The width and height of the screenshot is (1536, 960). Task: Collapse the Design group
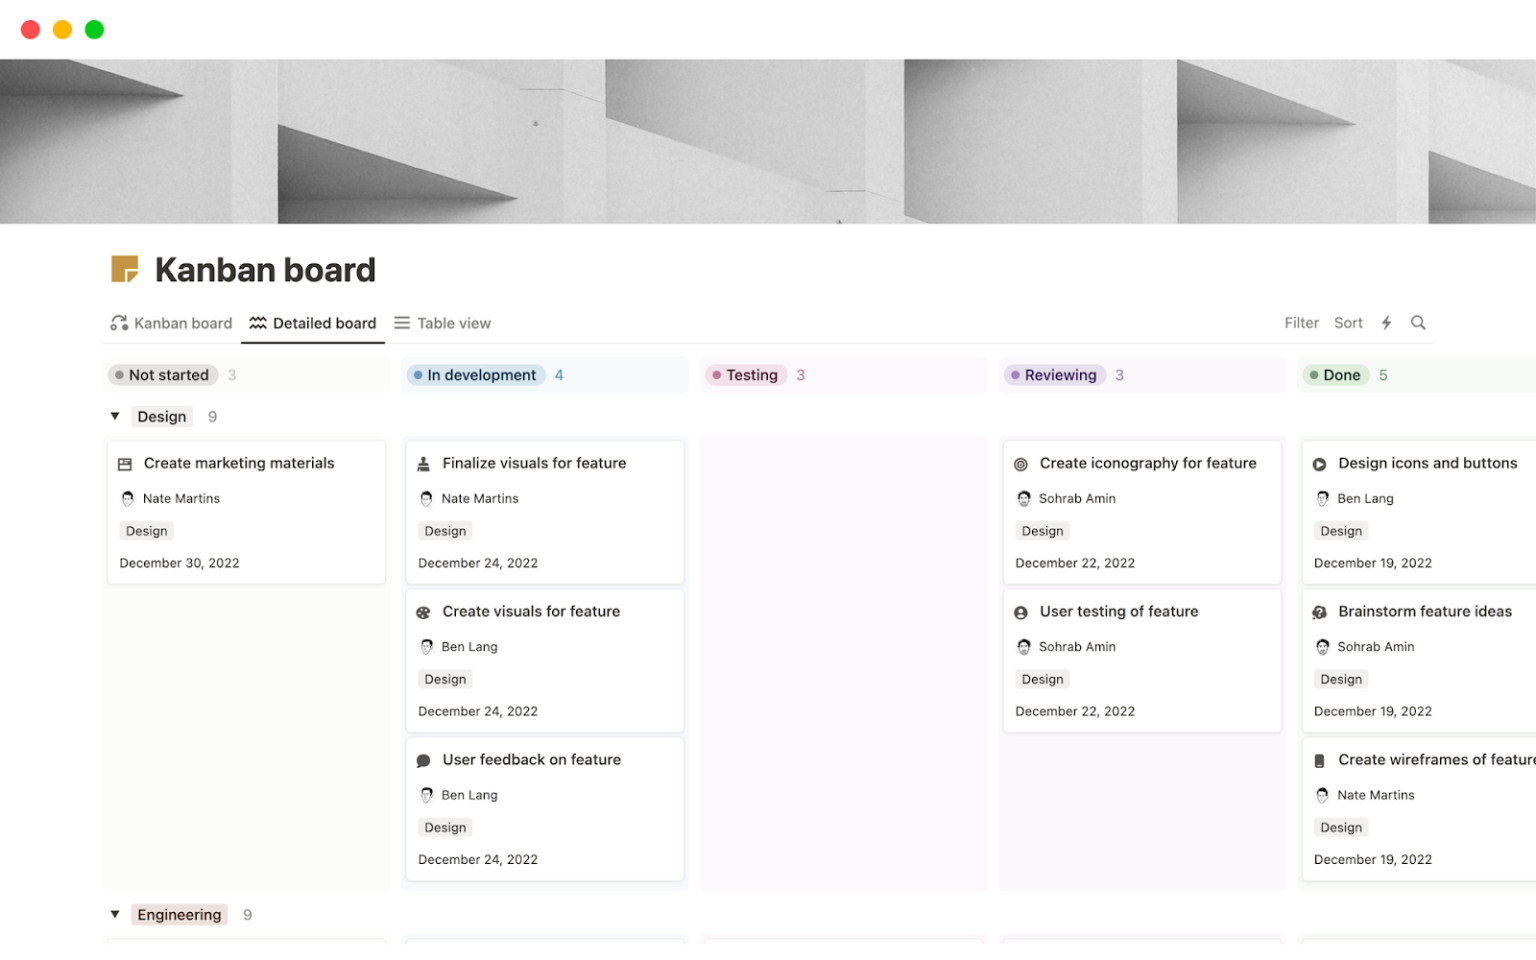pos(114,416)
